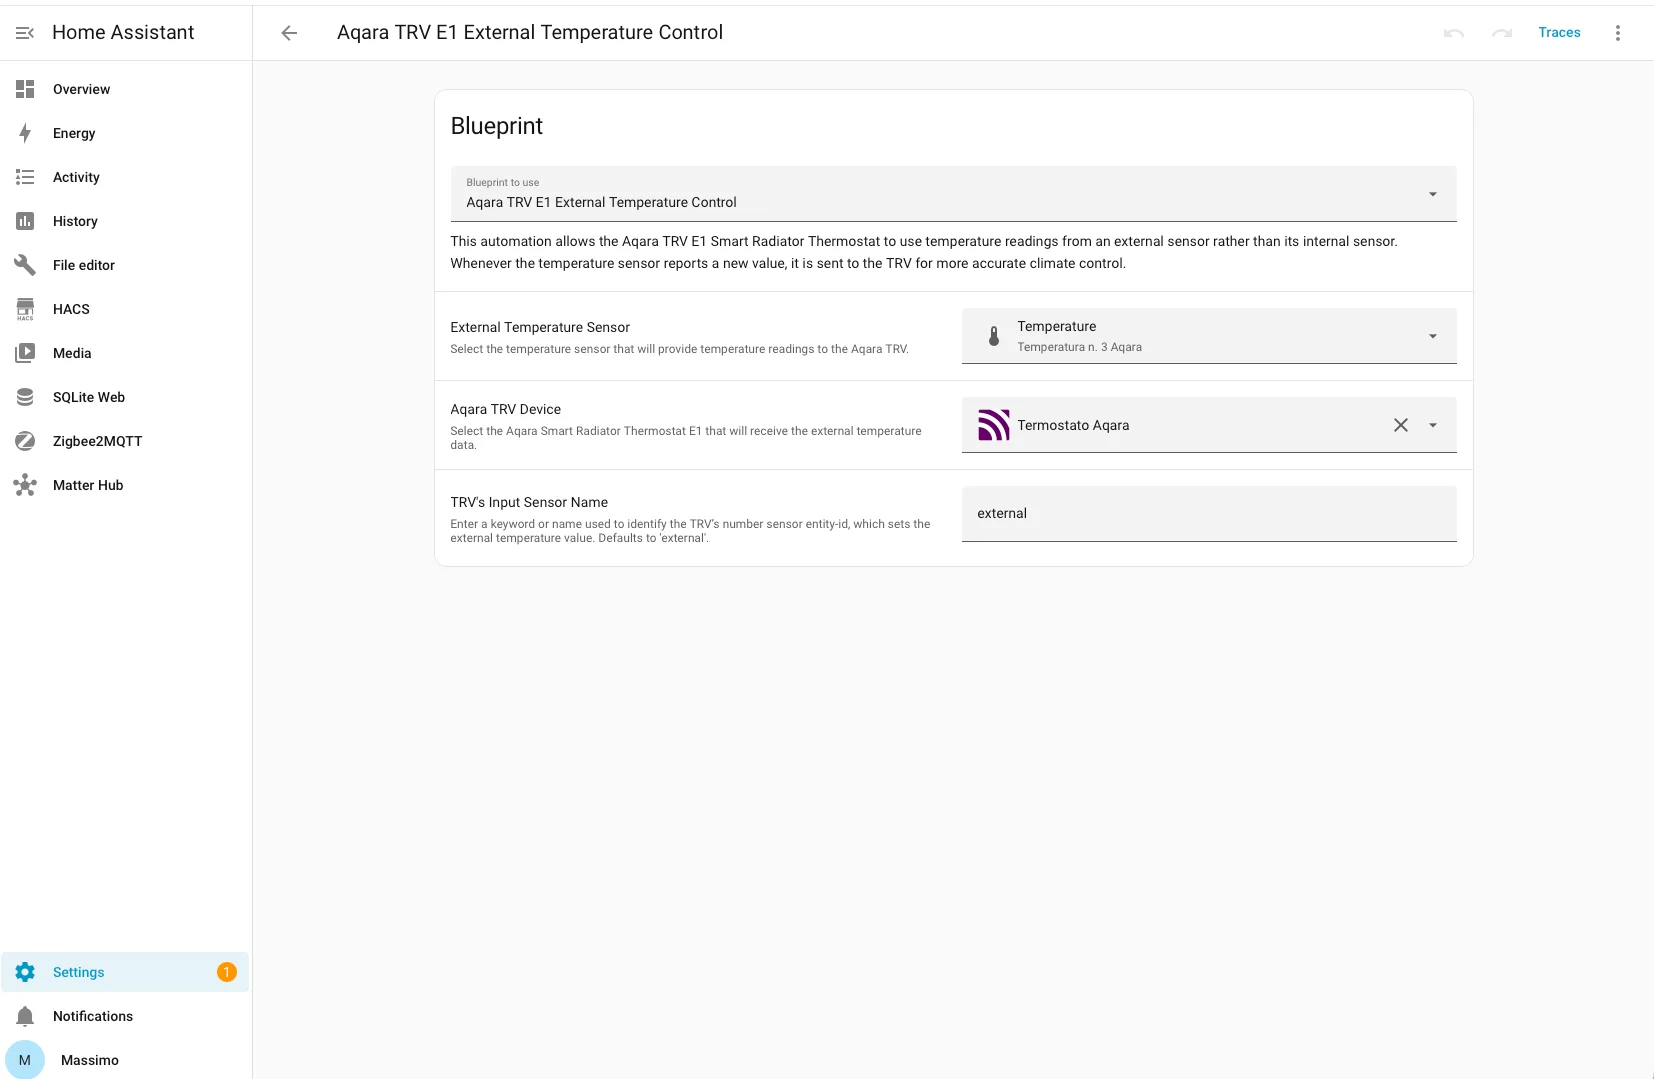Click the Activity list icon
The height and width of the screenshot is (1079, 1654).
click(25, 177)
